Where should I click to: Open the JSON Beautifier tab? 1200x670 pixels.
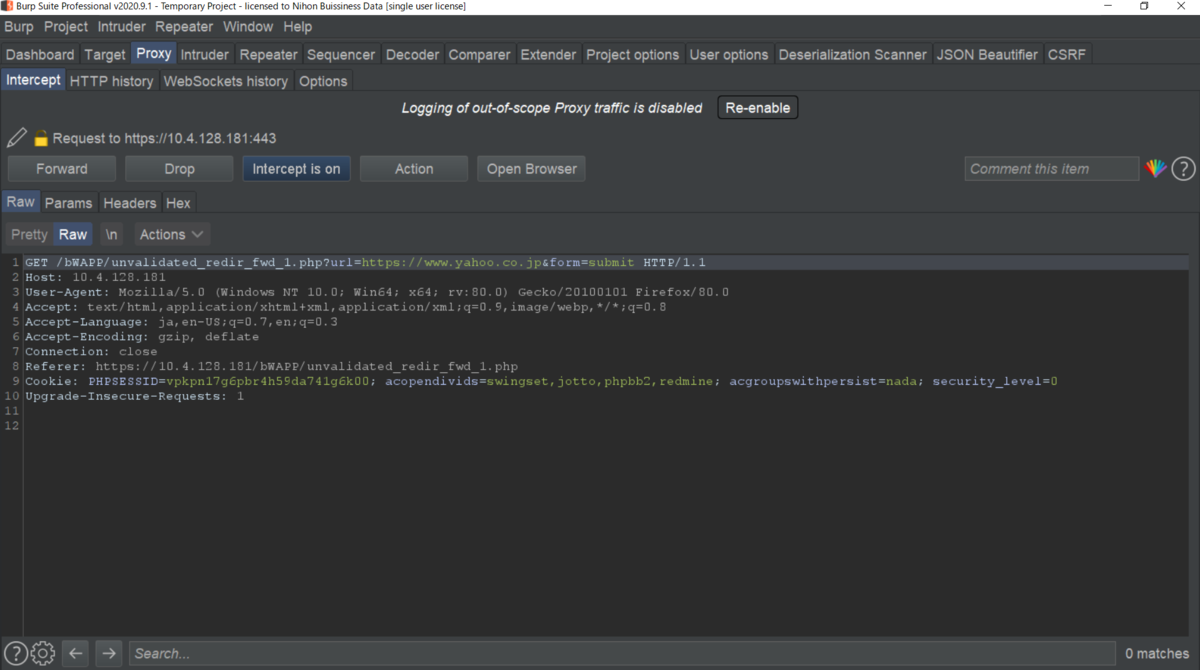coord(988,55)
